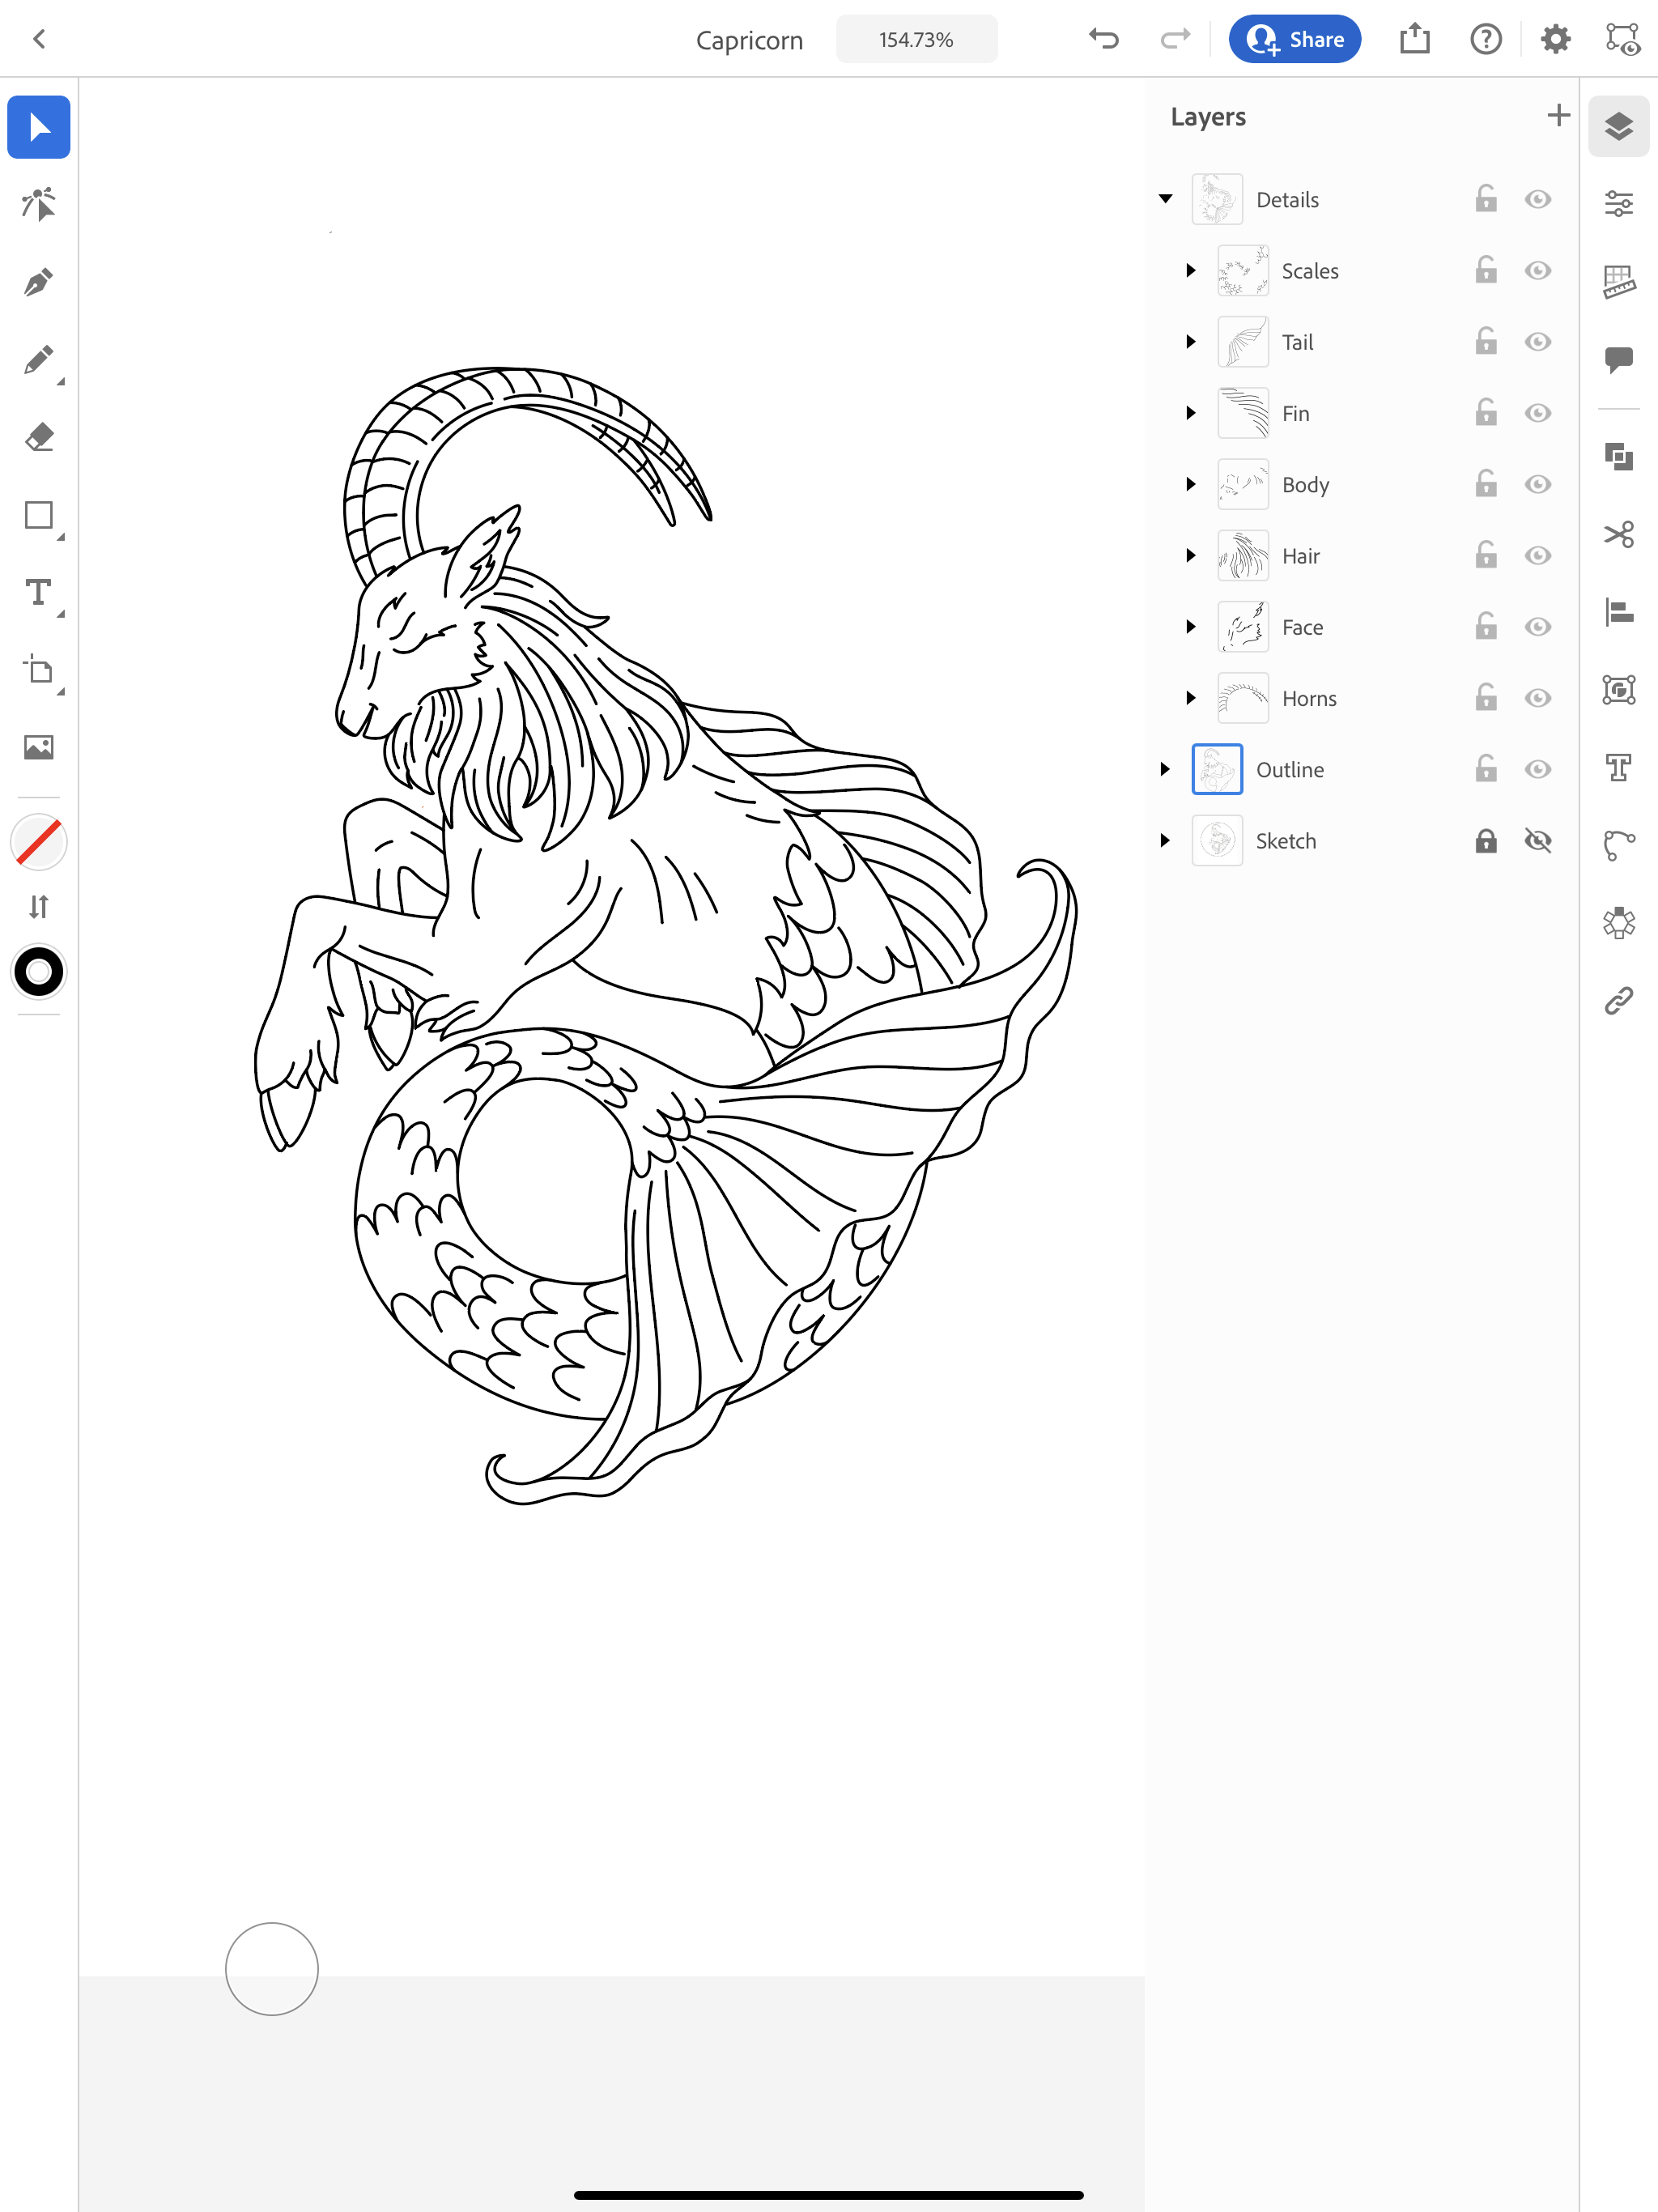Add a new layer with plus

click(x=1558, y=115)
